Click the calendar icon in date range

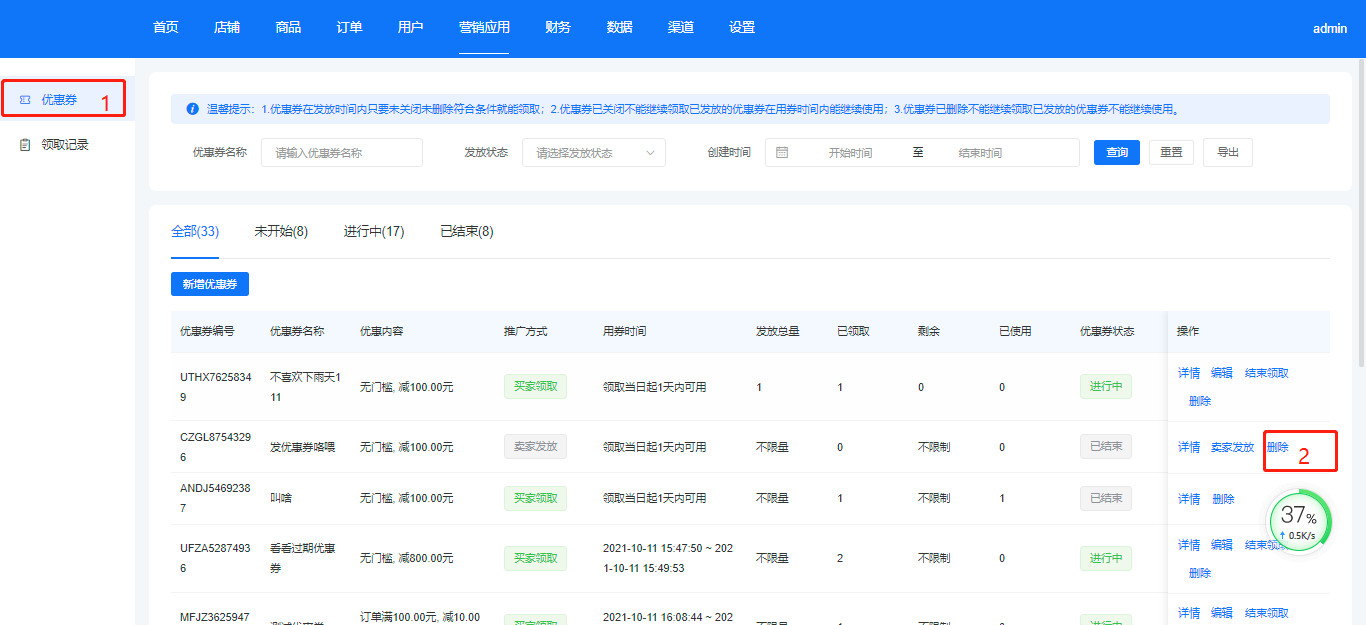pyautogui.click(x=782, y=153)
